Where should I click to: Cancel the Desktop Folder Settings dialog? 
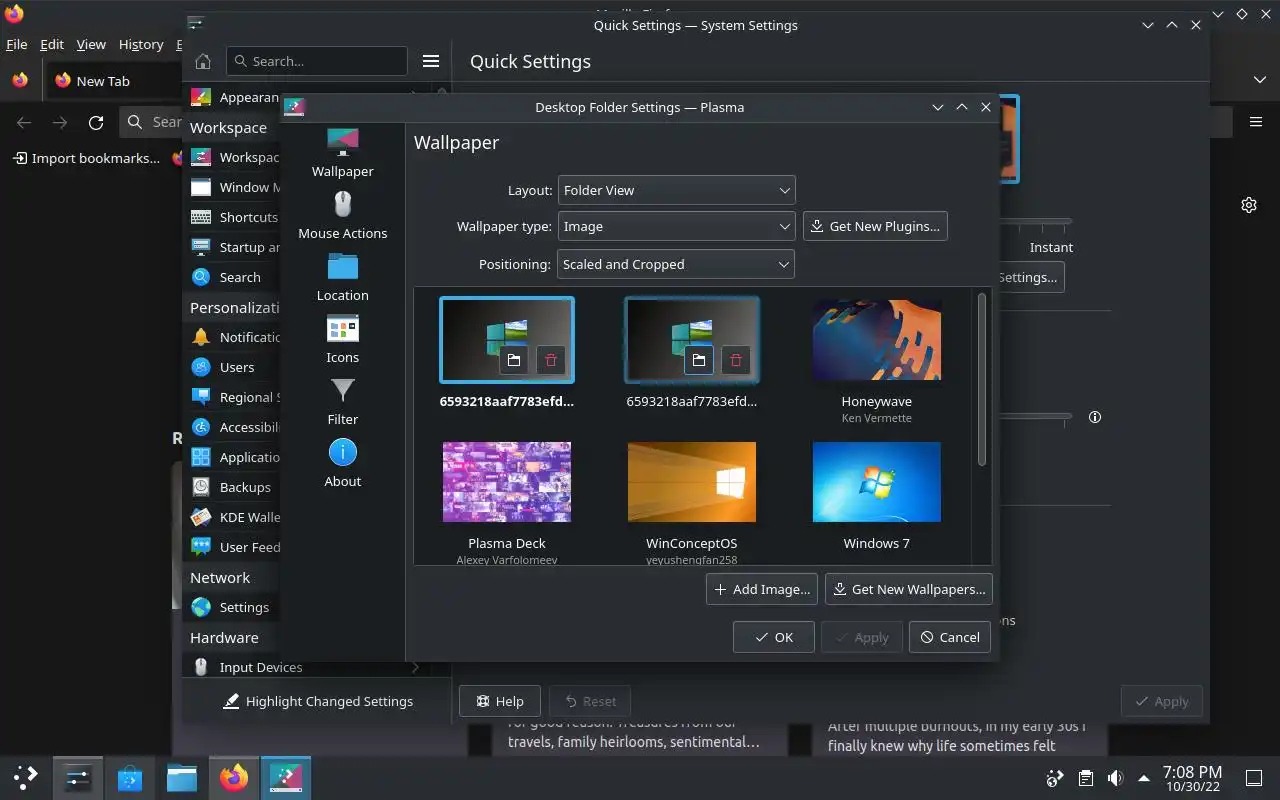950,637
